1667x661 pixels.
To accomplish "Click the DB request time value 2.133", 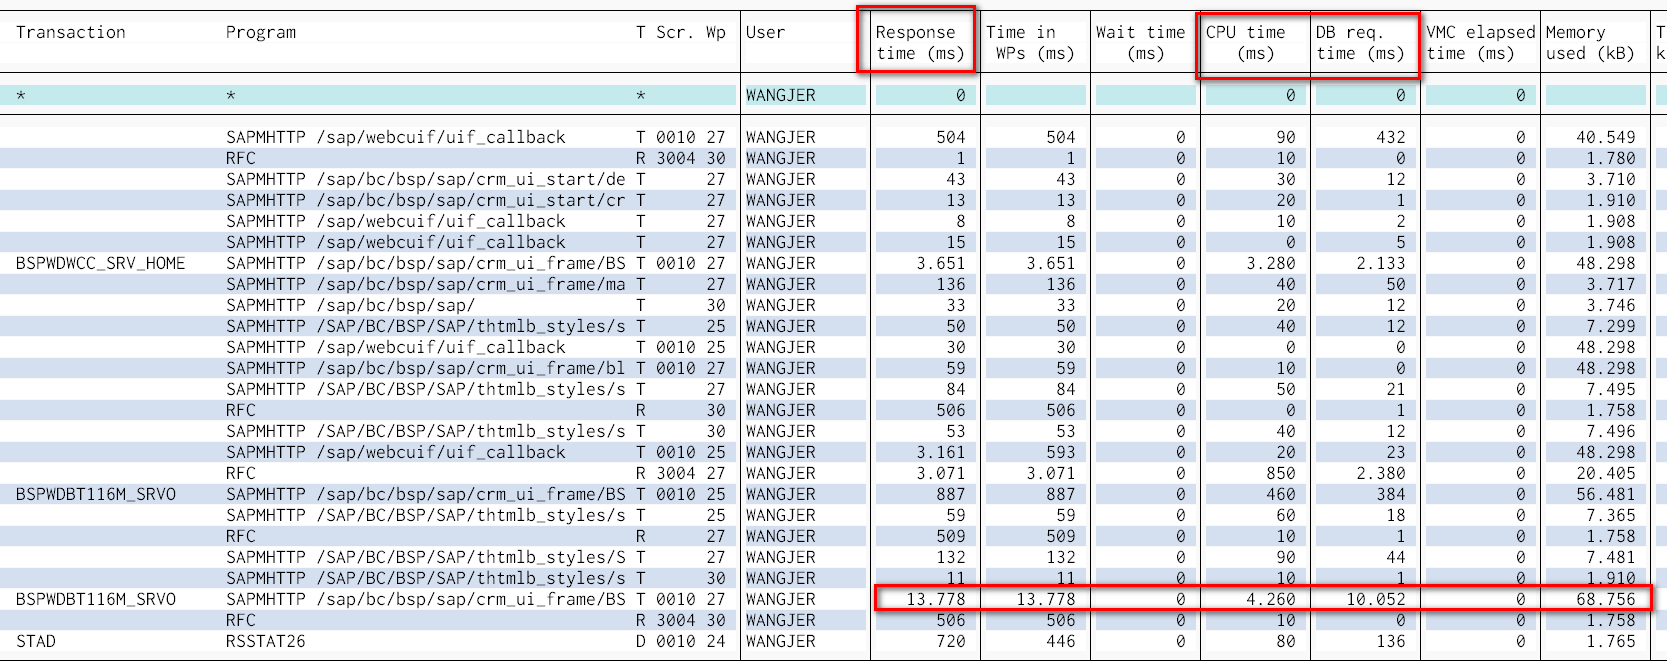I will click(1380, 263).
